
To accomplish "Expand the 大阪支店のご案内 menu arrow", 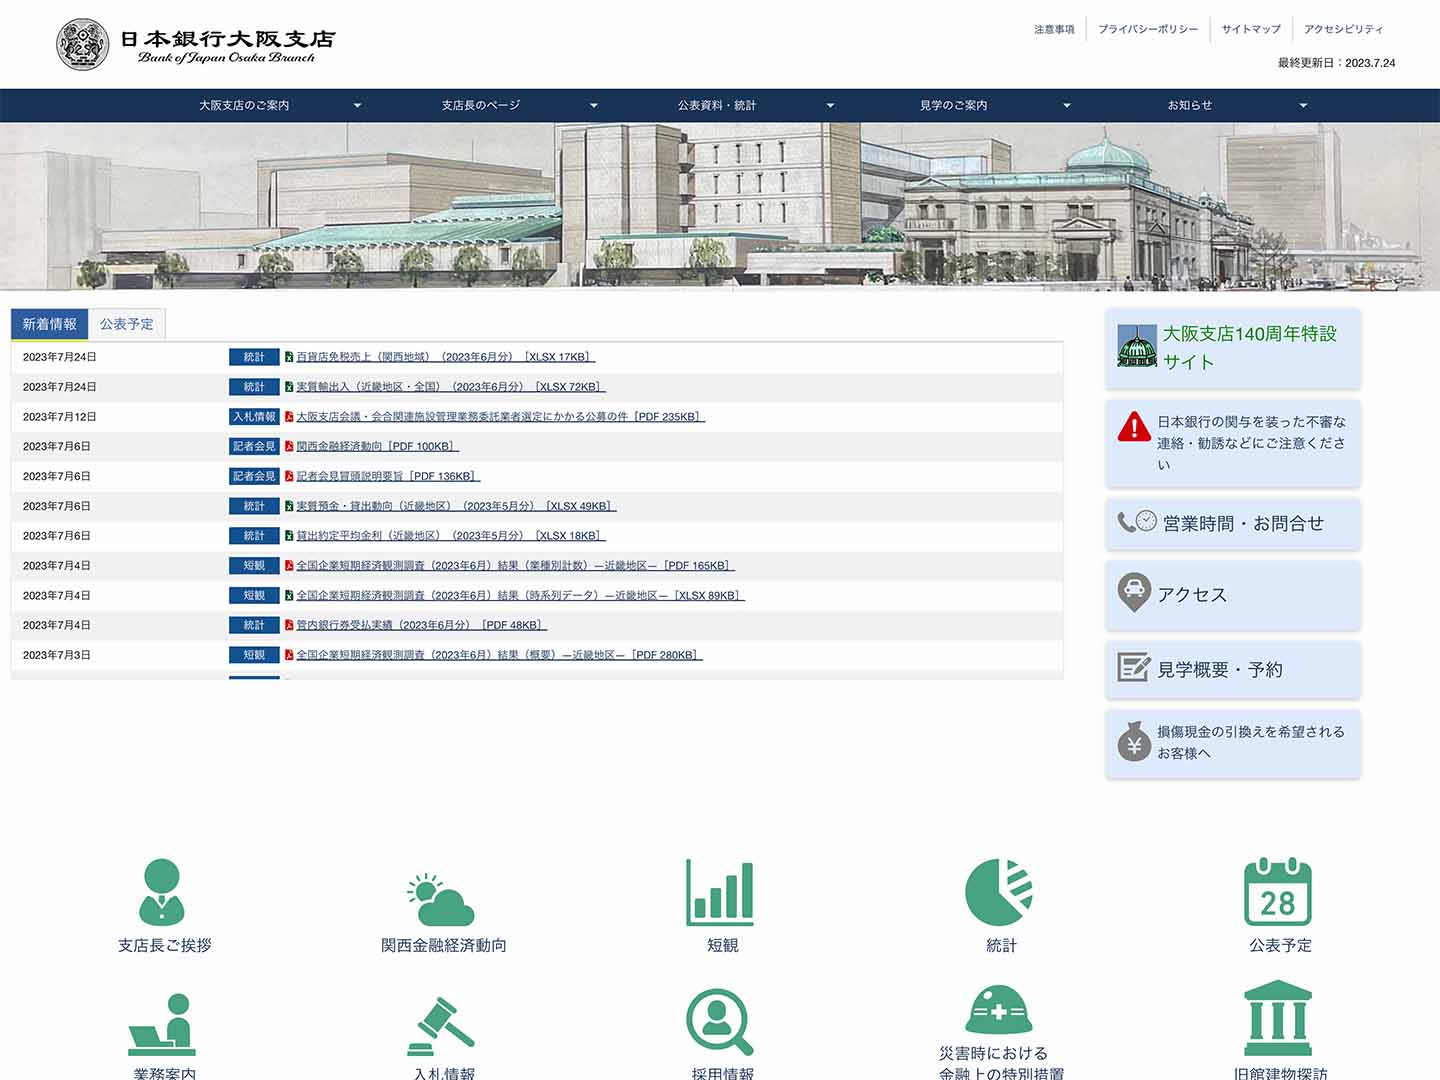I will click(x=357, y=105).
